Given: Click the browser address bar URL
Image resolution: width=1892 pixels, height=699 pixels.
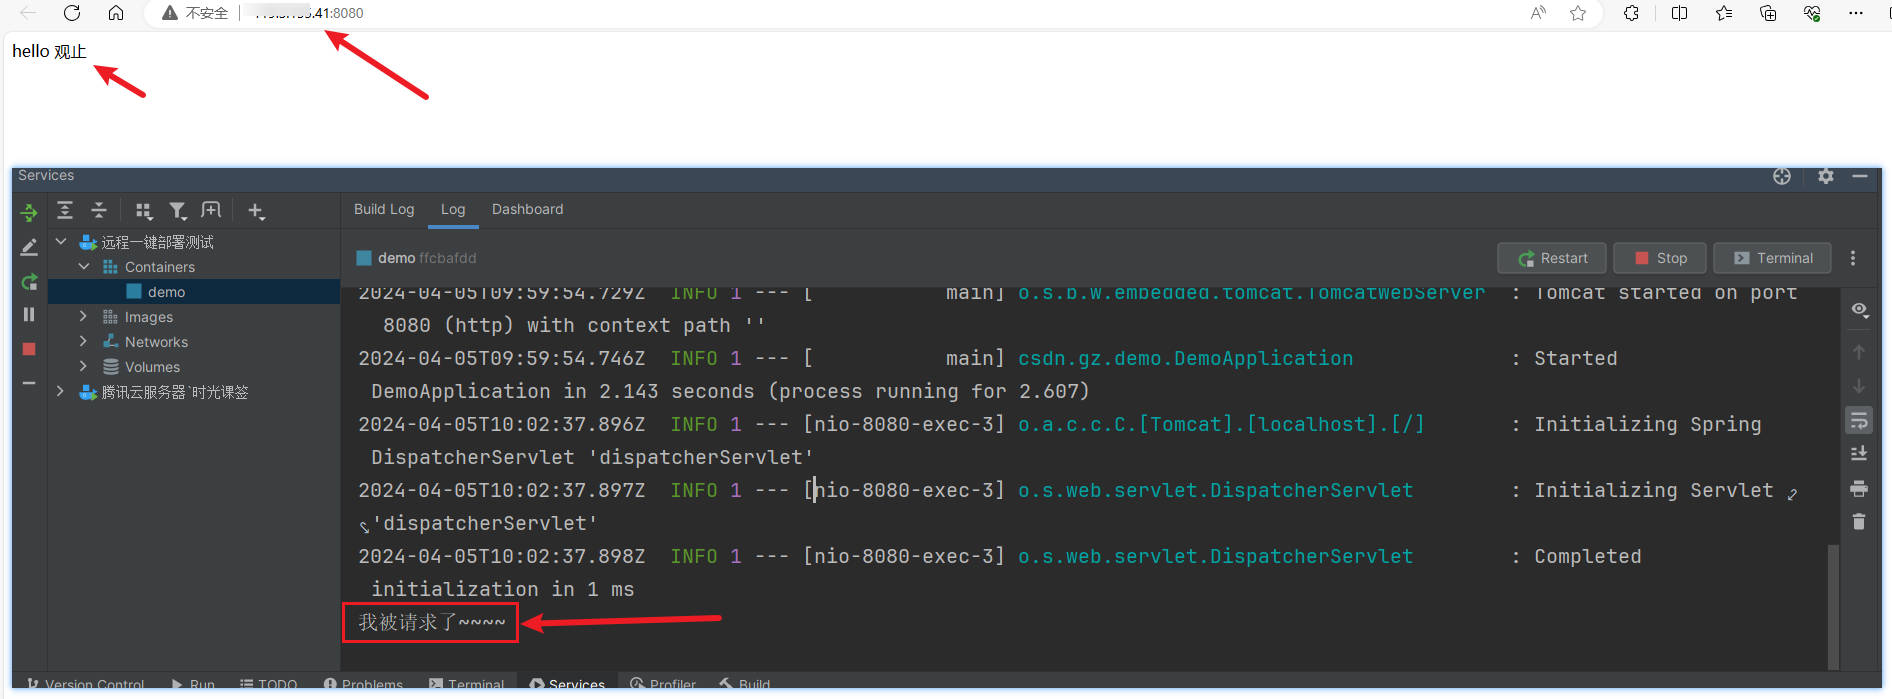Looking at the screenshot, I should click(310, 13).
